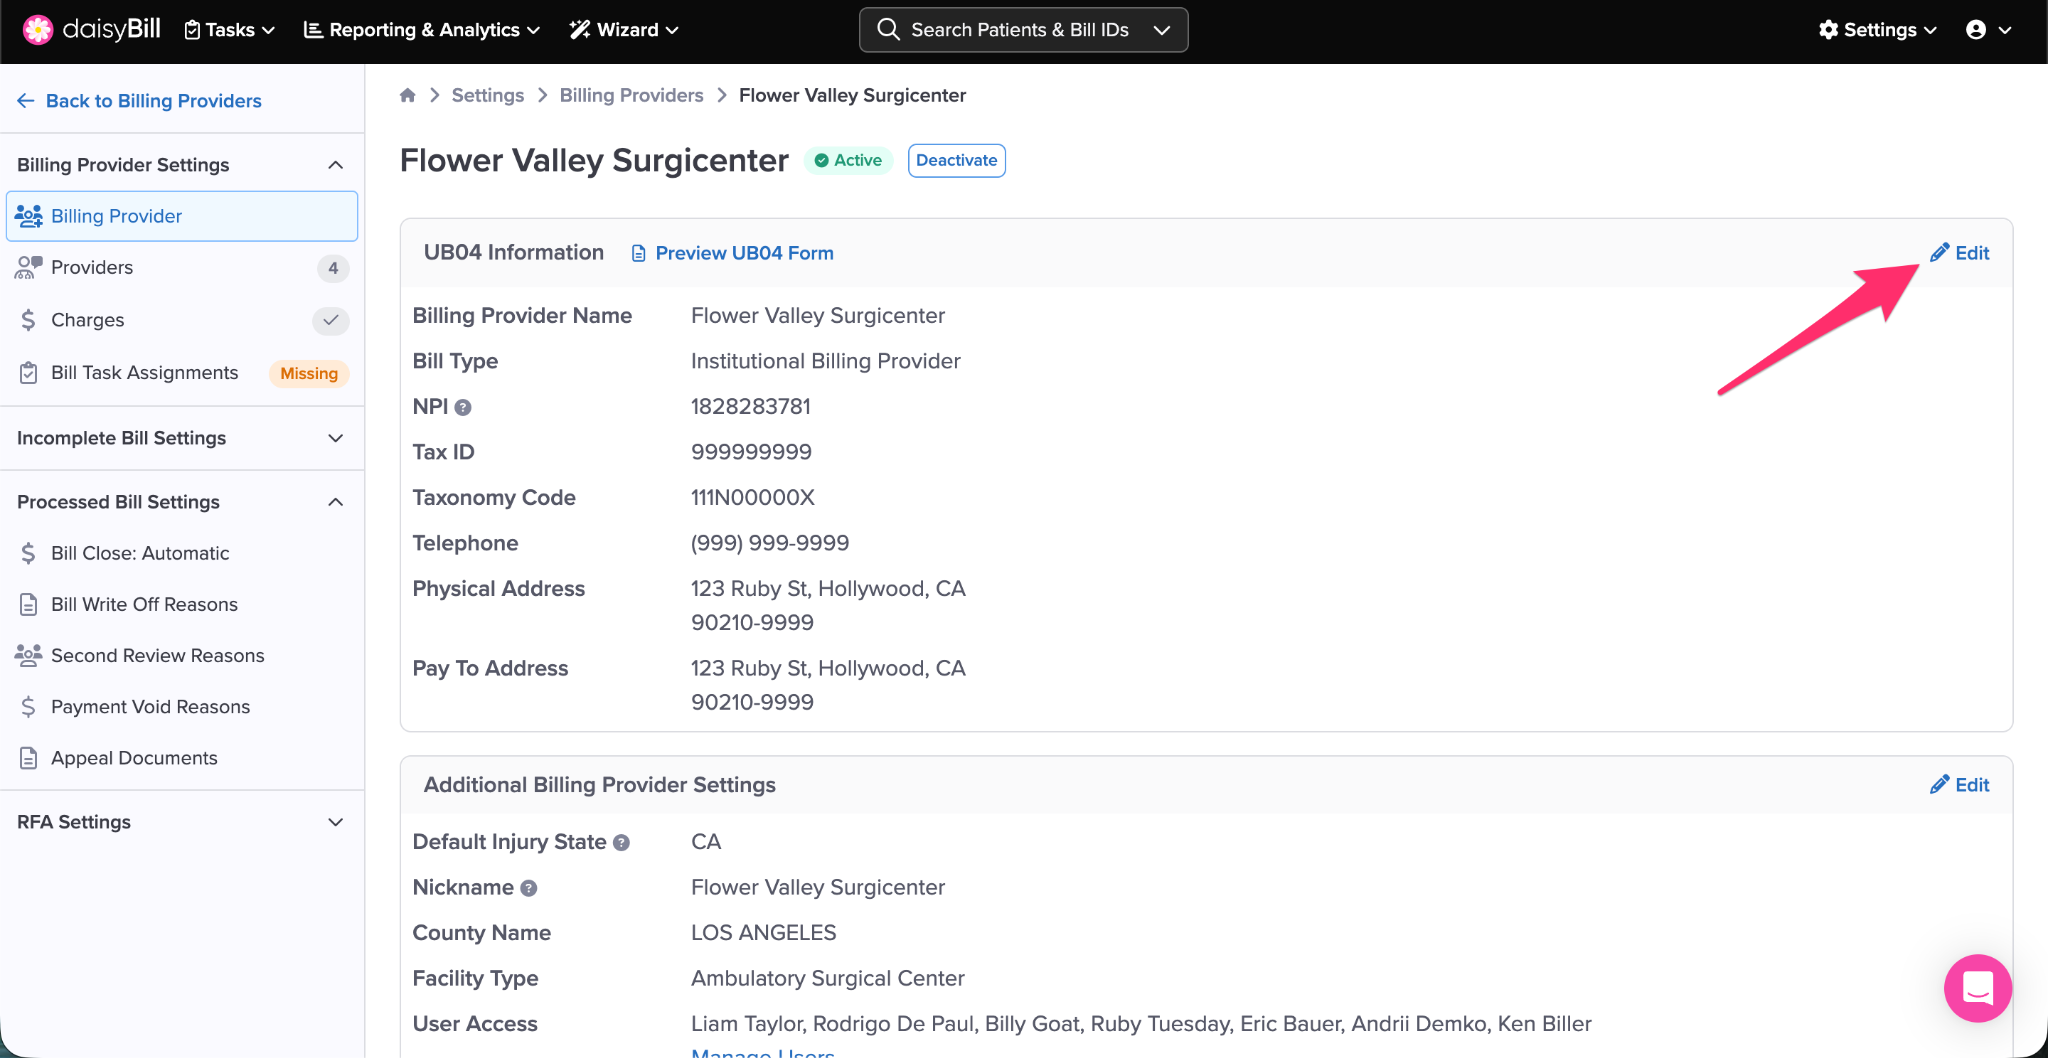The image size is (2048, 1058).
Task: Collapse the Billing Provider Settings section
Action: [336, 165]
